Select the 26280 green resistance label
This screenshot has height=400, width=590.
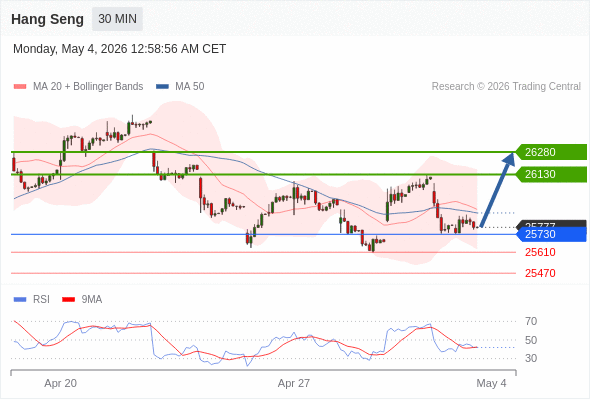click(550, 152)
